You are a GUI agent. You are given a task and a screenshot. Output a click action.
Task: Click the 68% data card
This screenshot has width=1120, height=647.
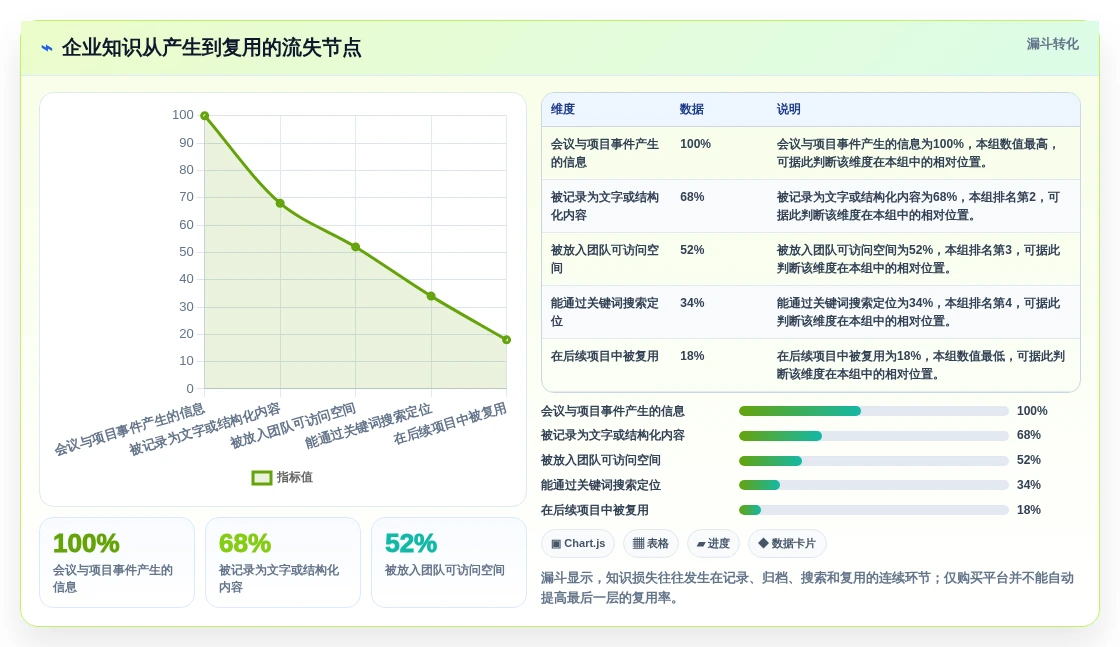[283, 563]
